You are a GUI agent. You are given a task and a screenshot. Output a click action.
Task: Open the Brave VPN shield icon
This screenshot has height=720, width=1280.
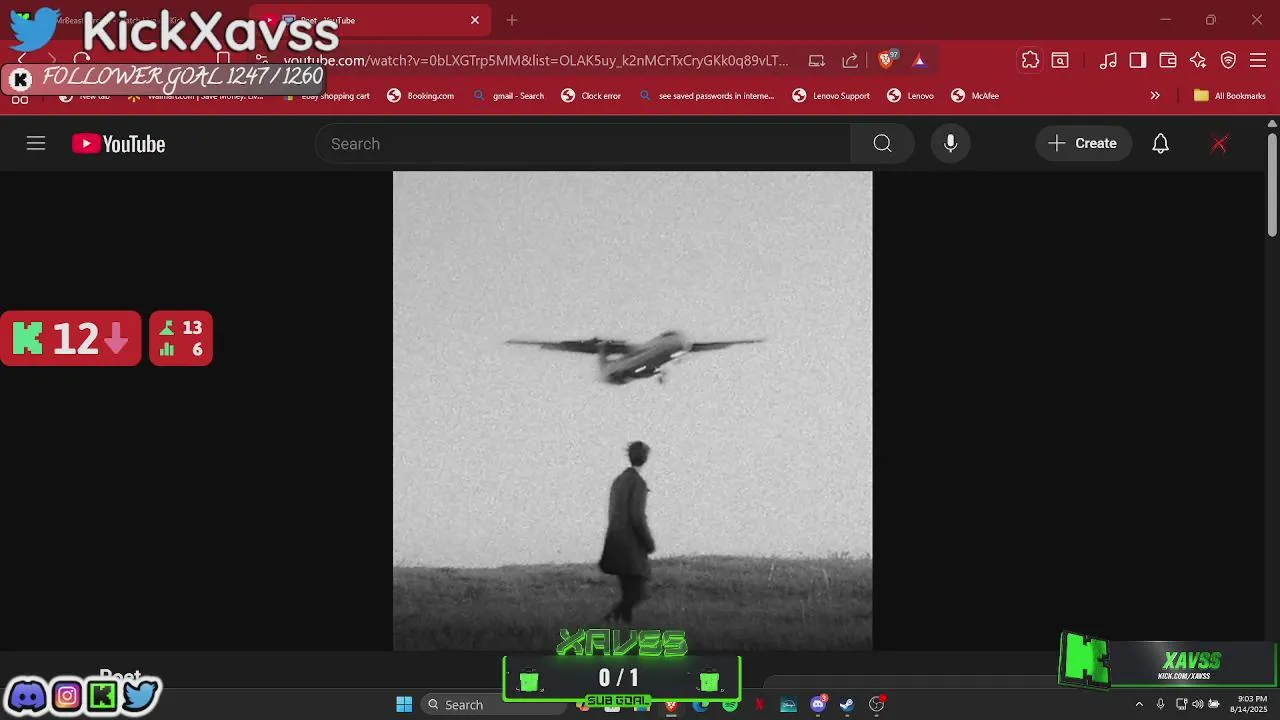[1228, 60]
